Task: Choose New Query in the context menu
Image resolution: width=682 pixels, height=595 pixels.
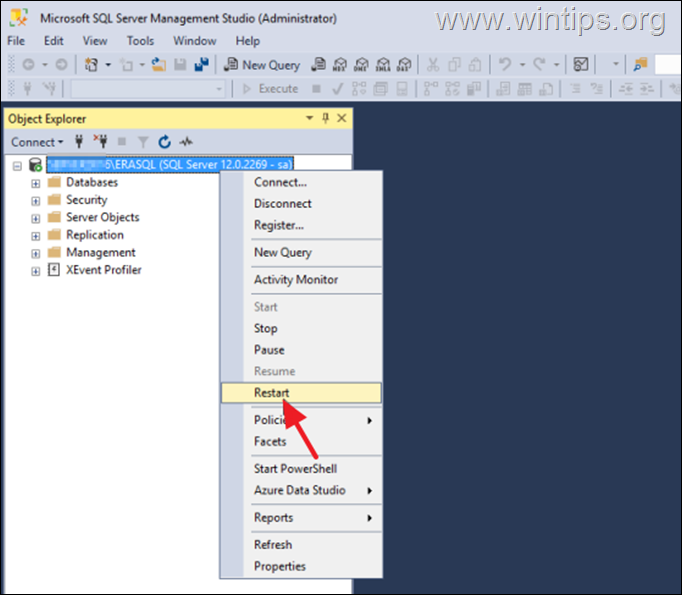Action: coord(301,252)
